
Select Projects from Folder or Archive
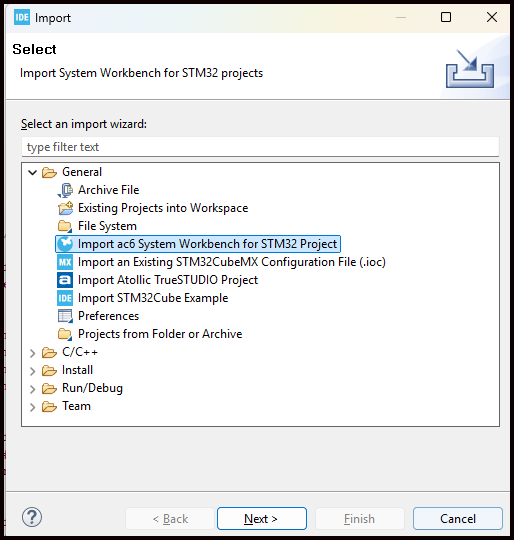point(160,334)
